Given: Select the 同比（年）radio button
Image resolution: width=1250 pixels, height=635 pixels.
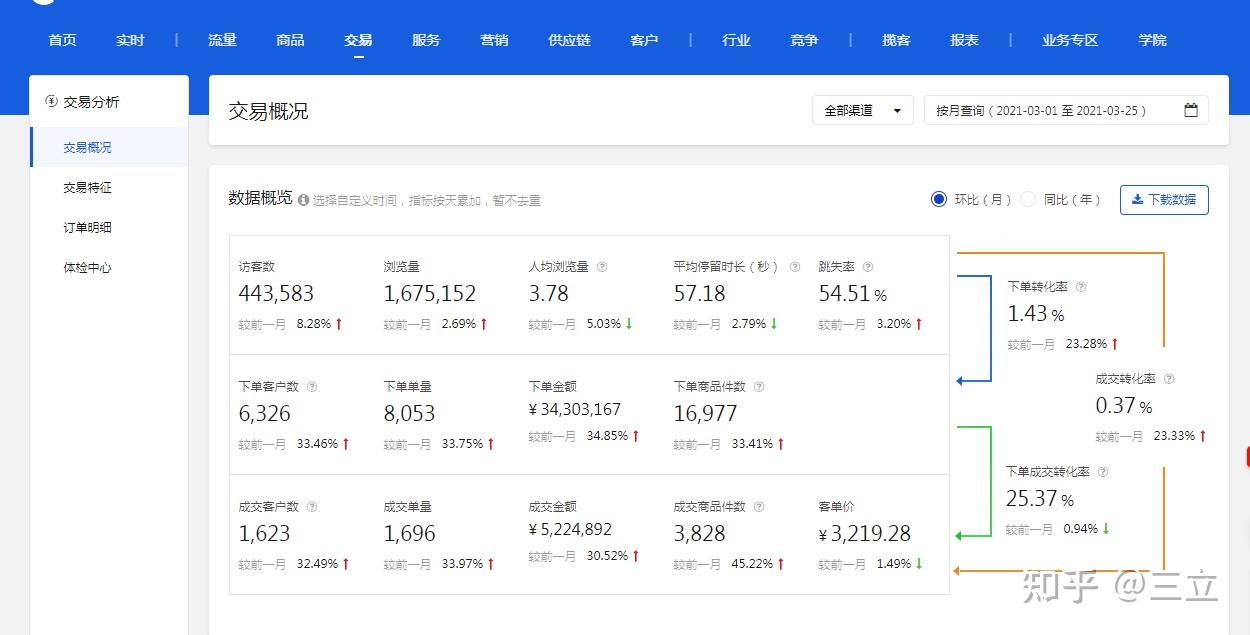Looking at the screenshot, I should 1028,199.
